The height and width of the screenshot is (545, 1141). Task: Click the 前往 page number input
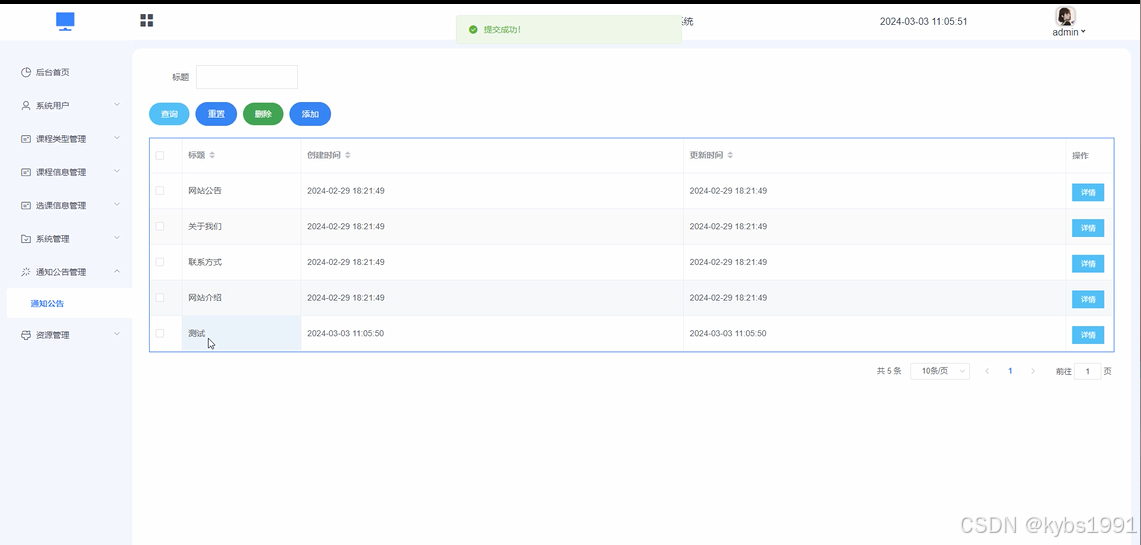1088,371
